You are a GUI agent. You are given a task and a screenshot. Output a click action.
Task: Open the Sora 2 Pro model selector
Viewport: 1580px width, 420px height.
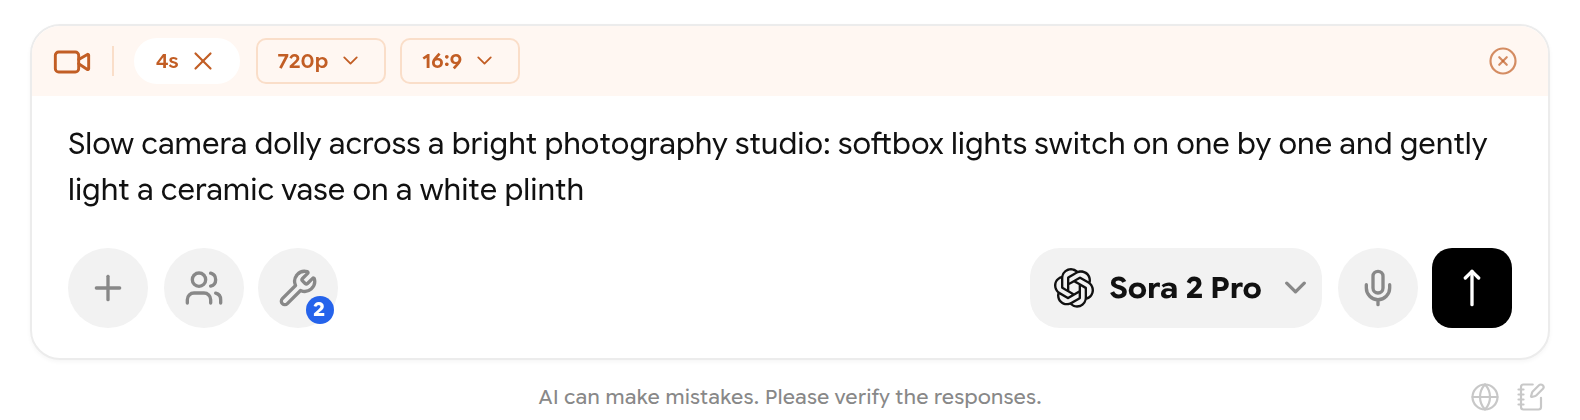click(1176, 288)
